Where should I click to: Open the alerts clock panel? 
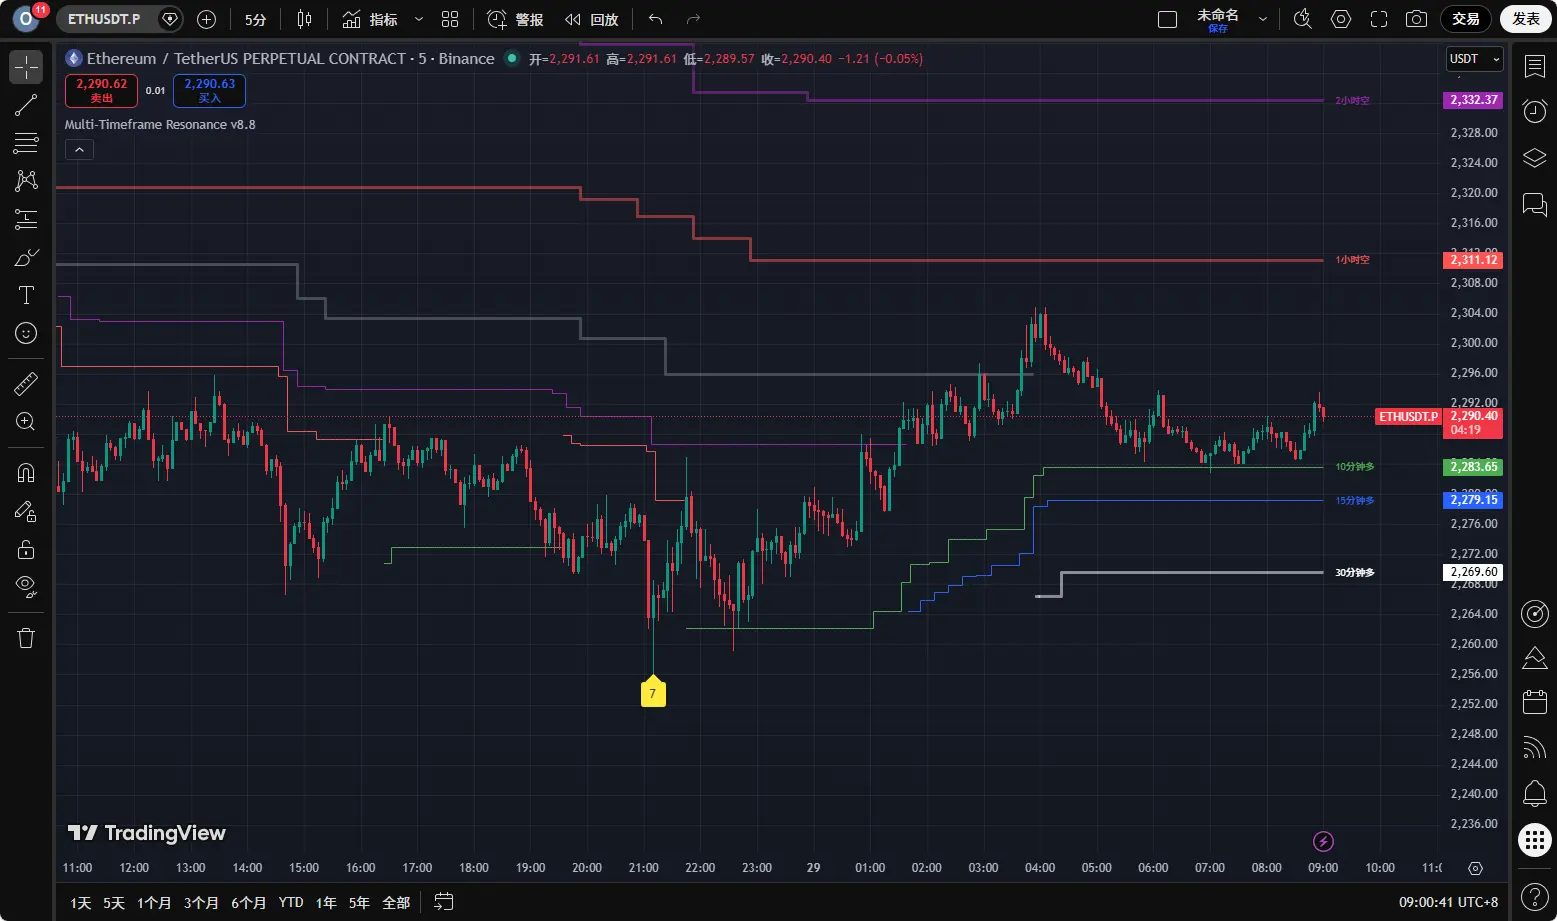point(1535,112)
